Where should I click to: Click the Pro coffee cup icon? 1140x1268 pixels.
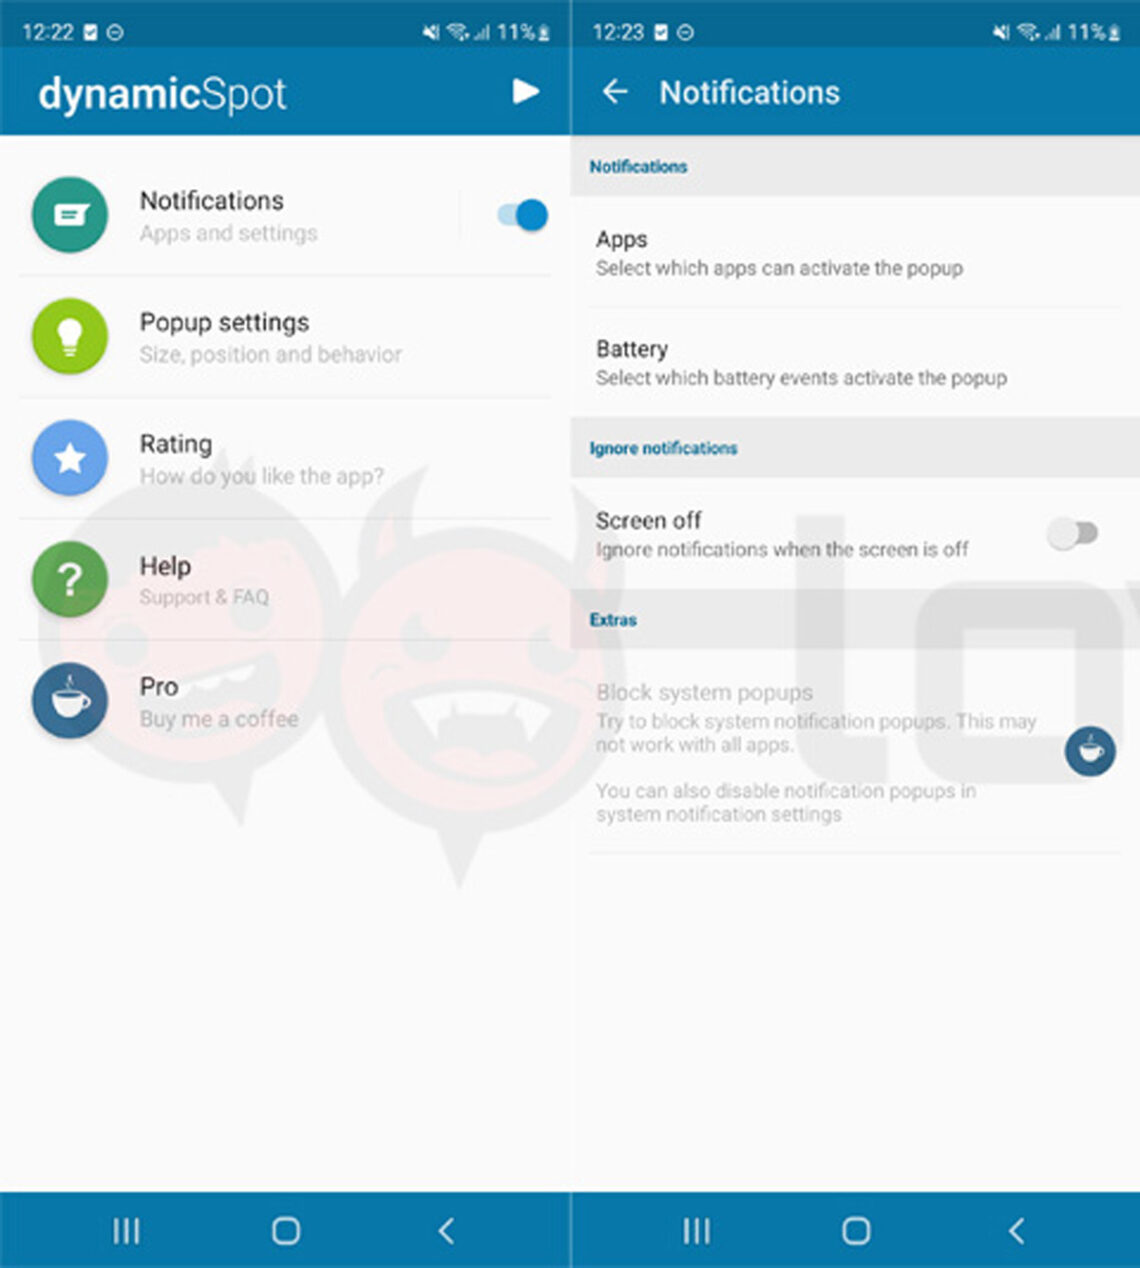point(68,701)
